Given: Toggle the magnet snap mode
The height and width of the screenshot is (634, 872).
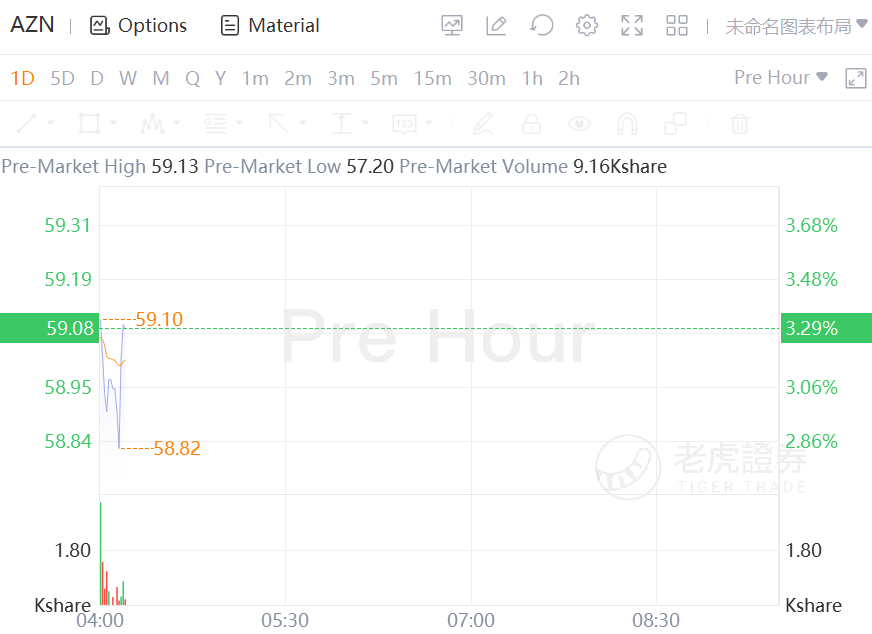Looking at the screenshot, I should 627,124.
